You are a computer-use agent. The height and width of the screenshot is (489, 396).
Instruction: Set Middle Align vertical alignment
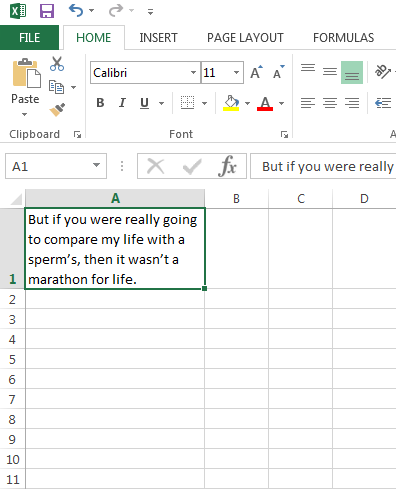[330, 72]
